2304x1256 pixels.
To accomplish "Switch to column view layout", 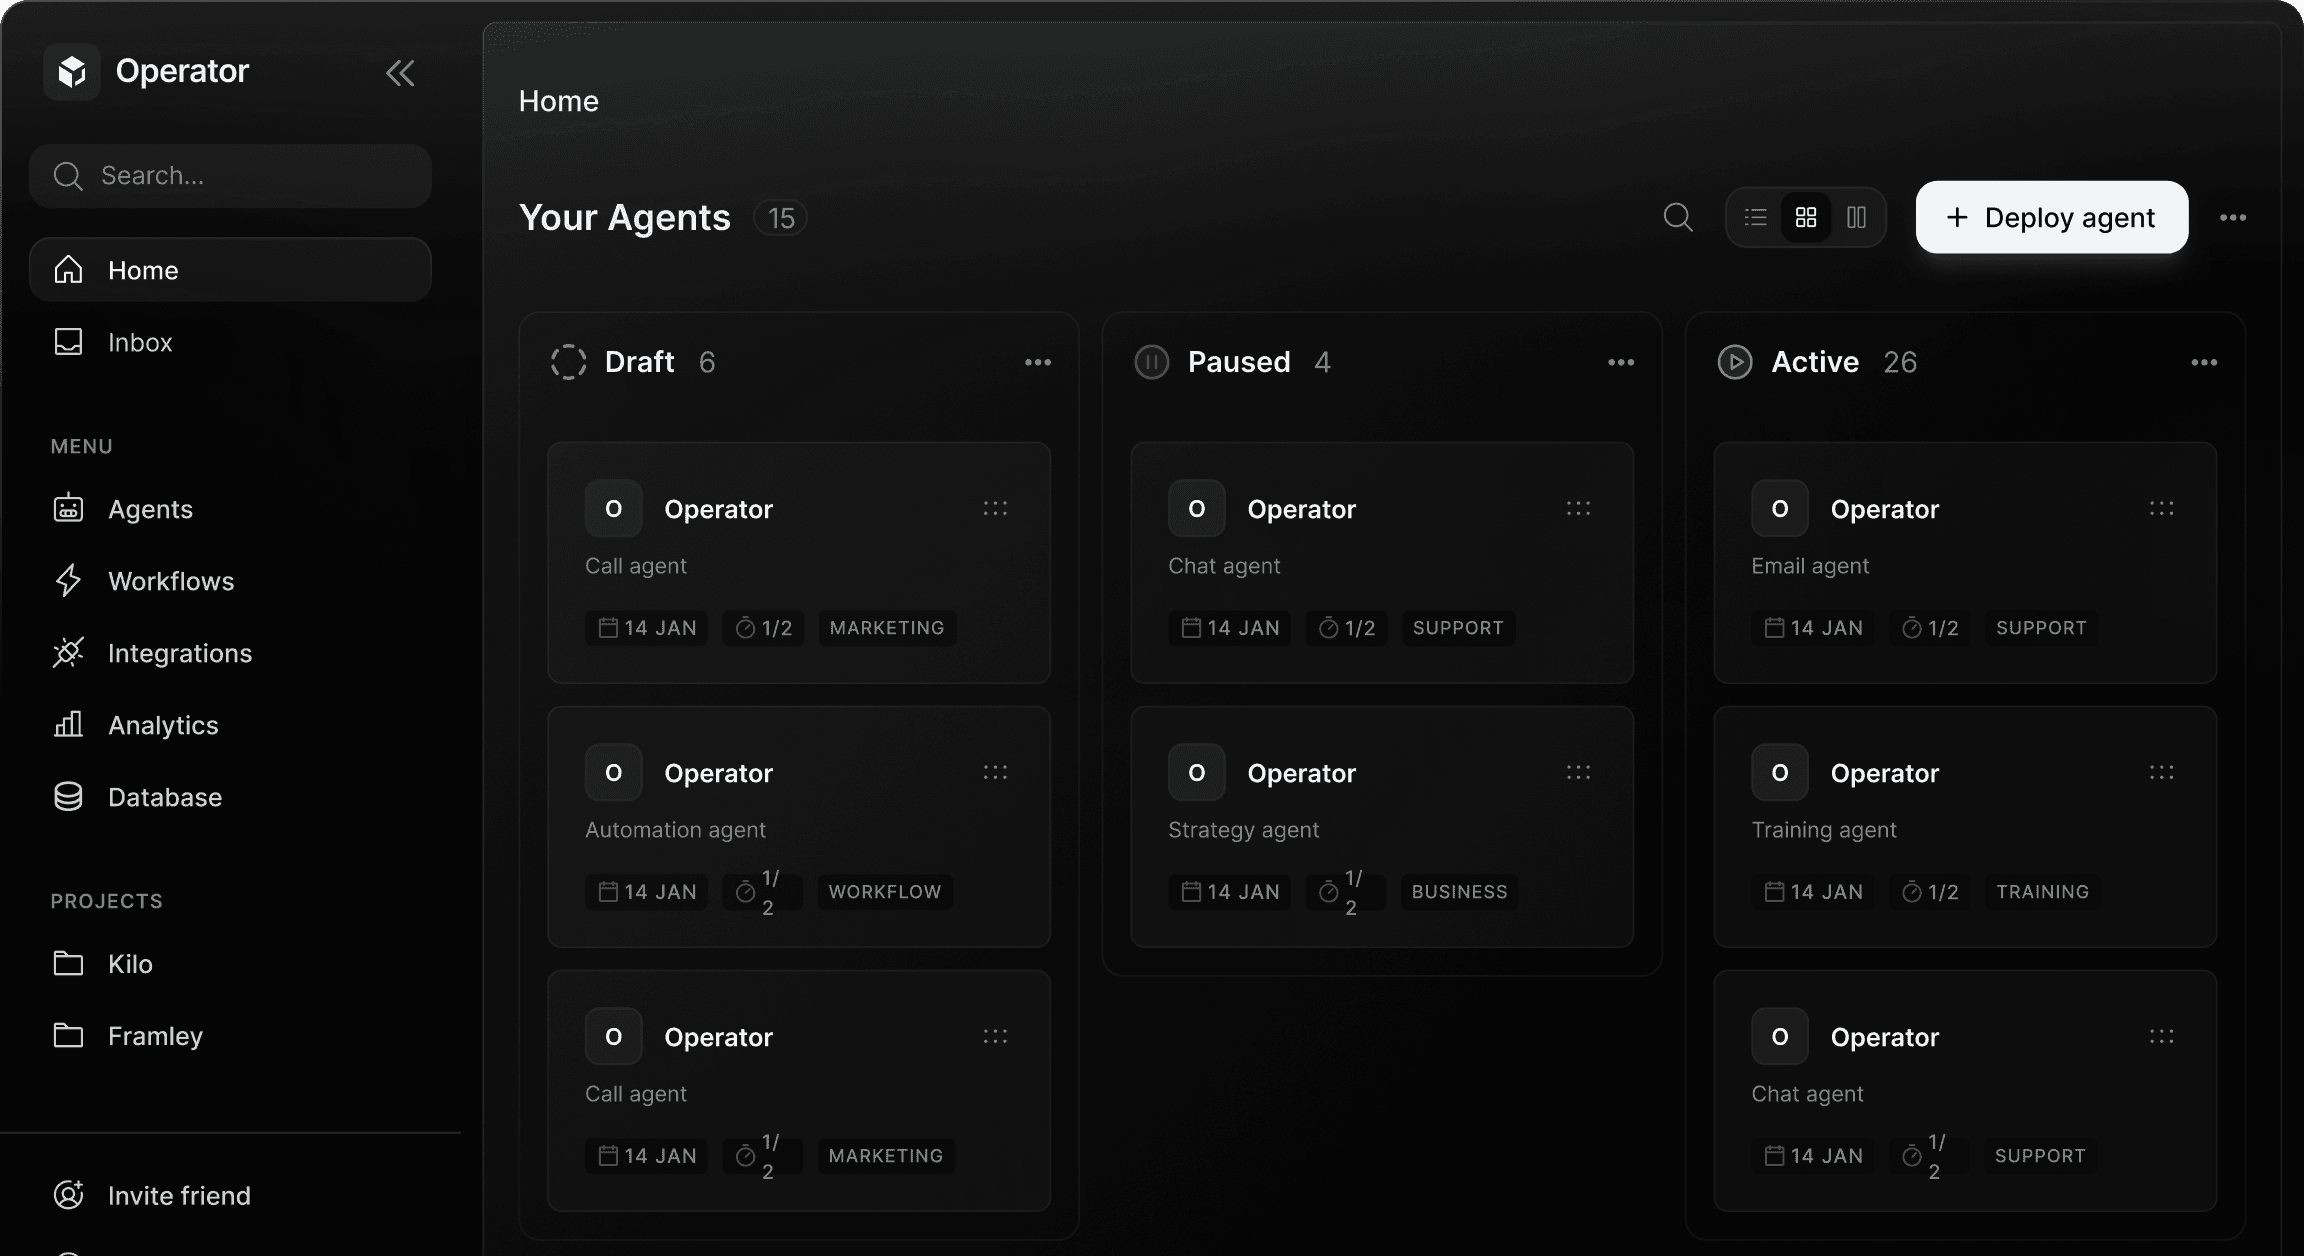I will [1856, 217].
